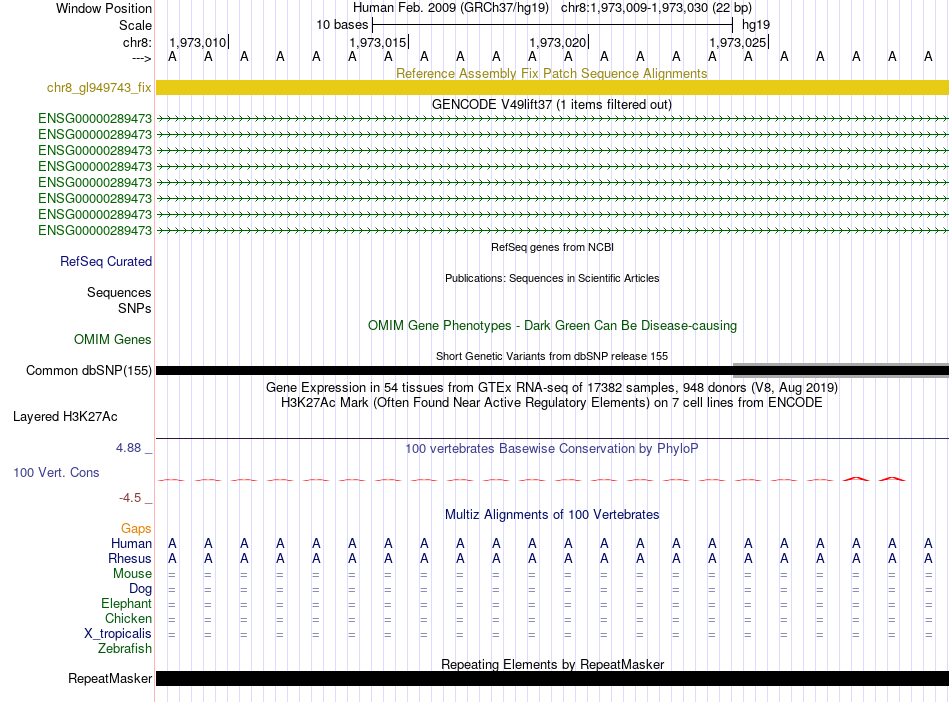Select the Mouse alignment row label

[132, 574]
